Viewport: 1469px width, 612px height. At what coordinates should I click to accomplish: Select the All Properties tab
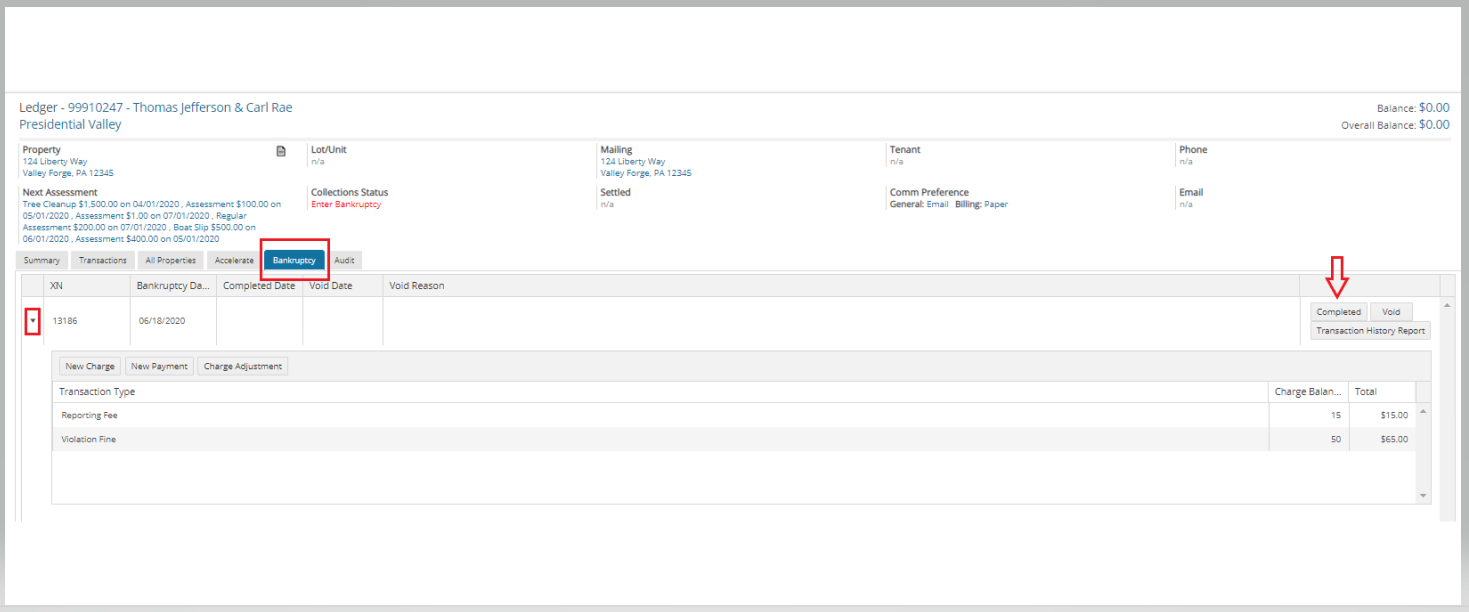[170, 260]
